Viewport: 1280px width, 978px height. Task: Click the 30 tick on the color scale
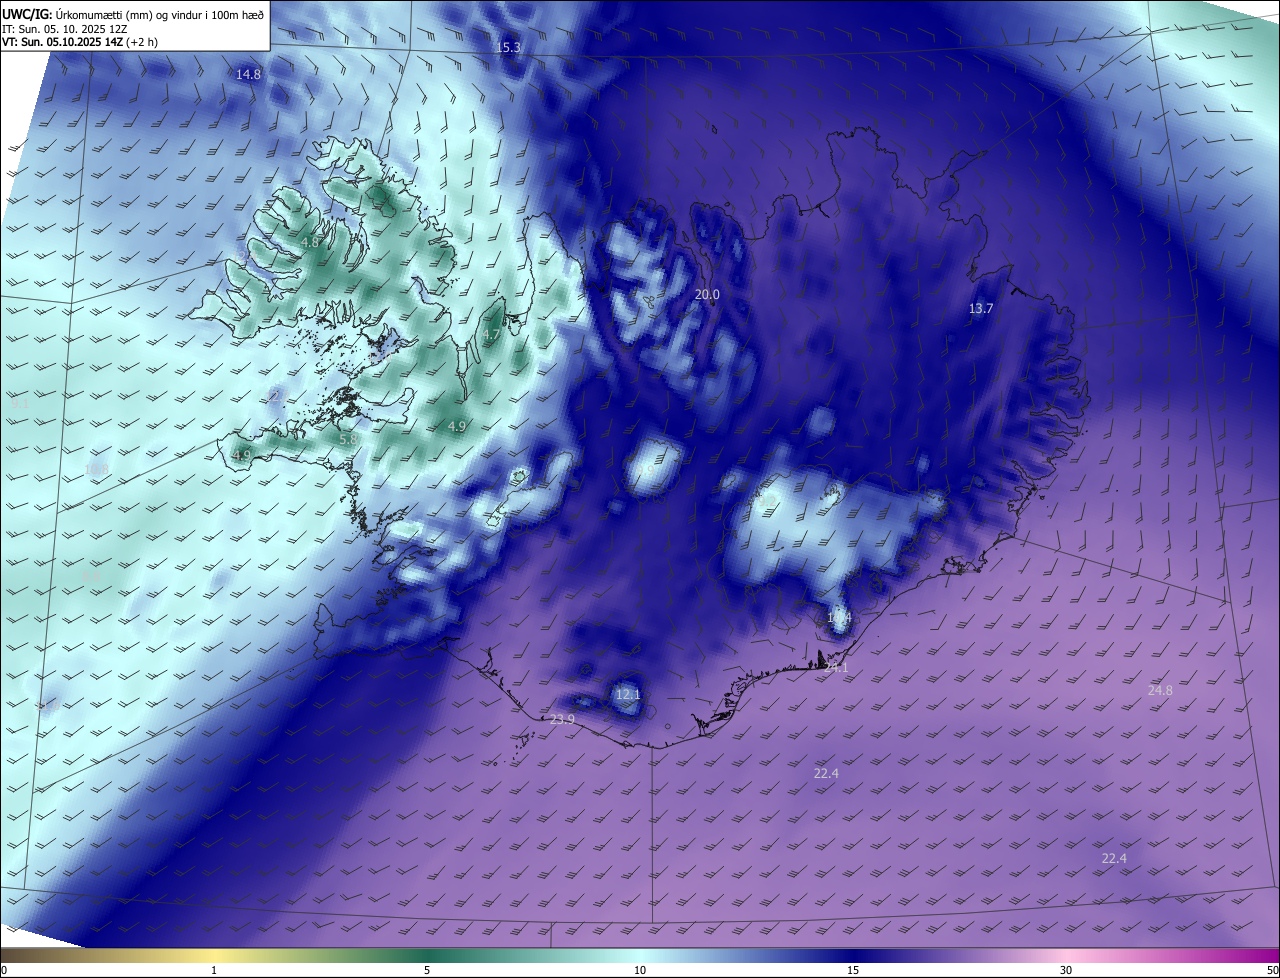1066,970
